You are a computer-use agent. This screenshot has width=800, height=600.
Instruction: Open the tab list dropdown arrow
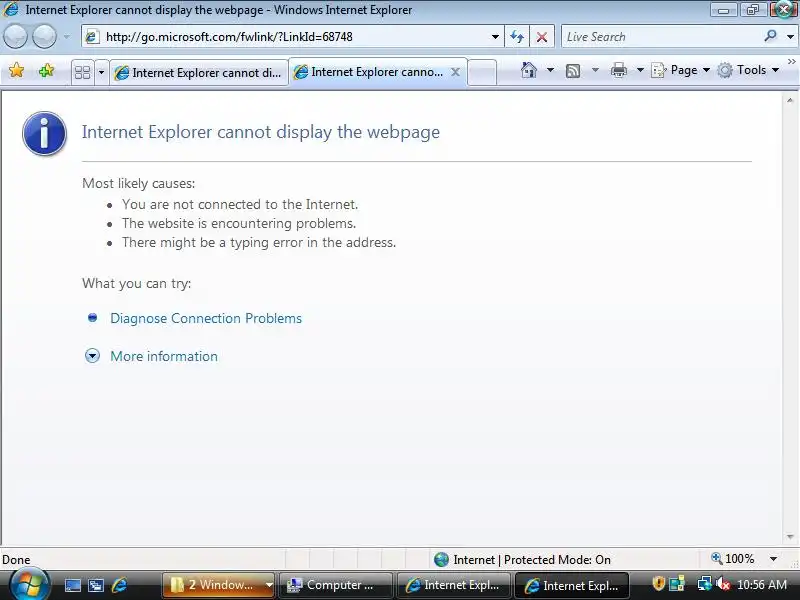(x=101, y=72)
